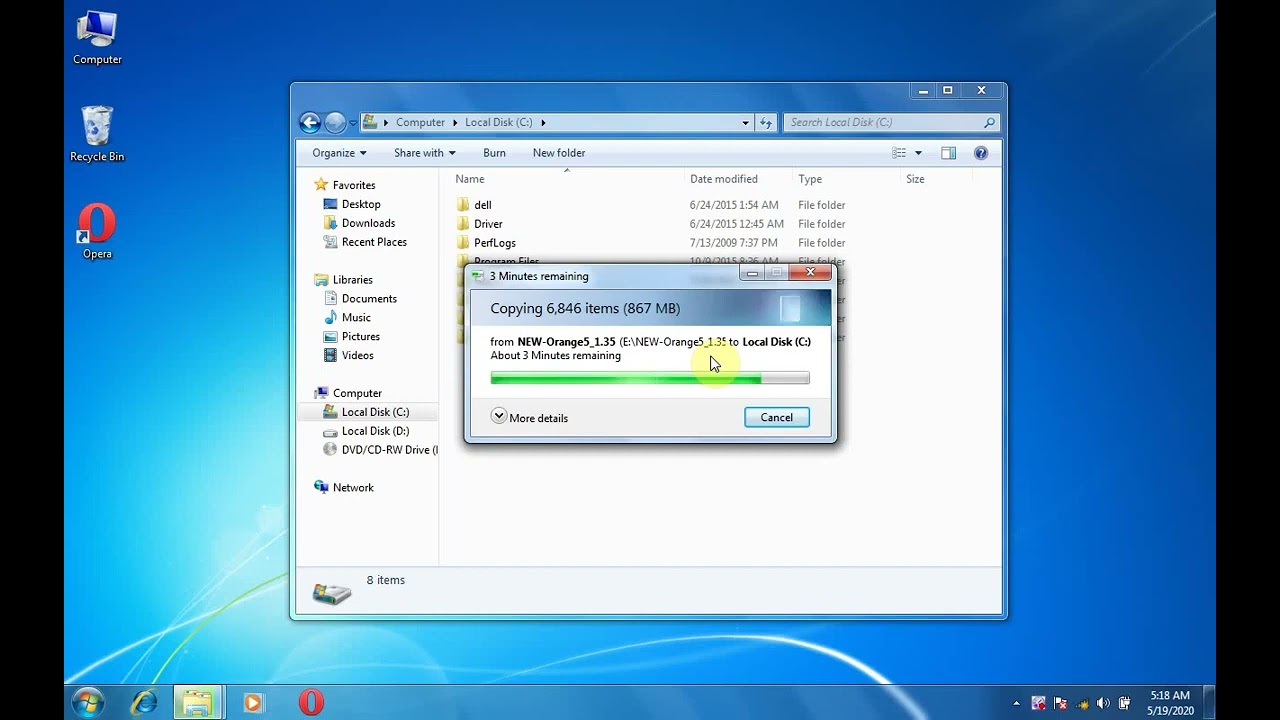Open Favorites star in navigation pane
The height and width of the screenshot is (720, 1280).
321,185
